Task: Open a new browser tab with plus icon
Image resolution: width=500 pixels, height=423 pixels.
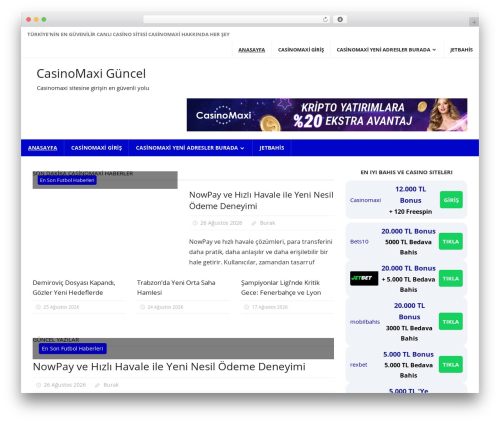Action: click(x=474, y=22)
